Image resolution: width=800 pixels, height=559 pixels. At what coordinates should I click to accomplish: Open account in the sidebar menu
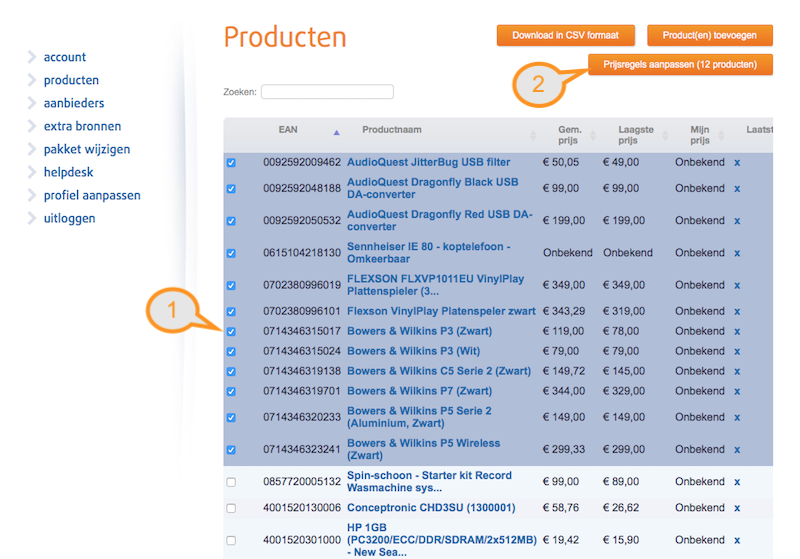[65, 57]
